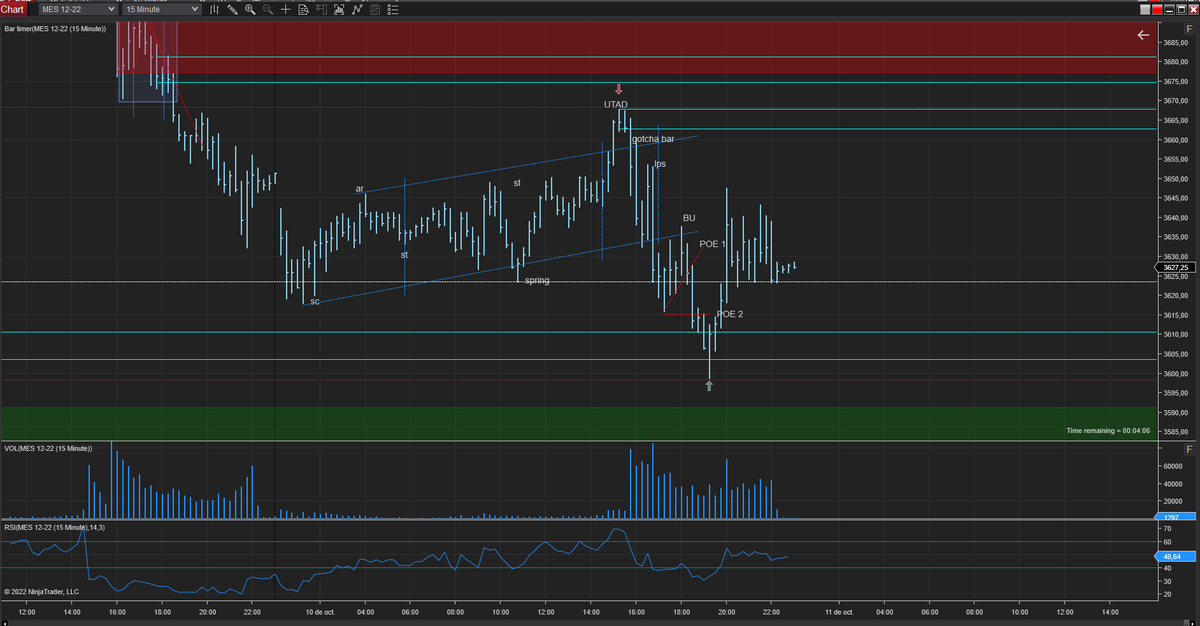
Task: Select the UTAD text annotation
Action: [616, 105]
